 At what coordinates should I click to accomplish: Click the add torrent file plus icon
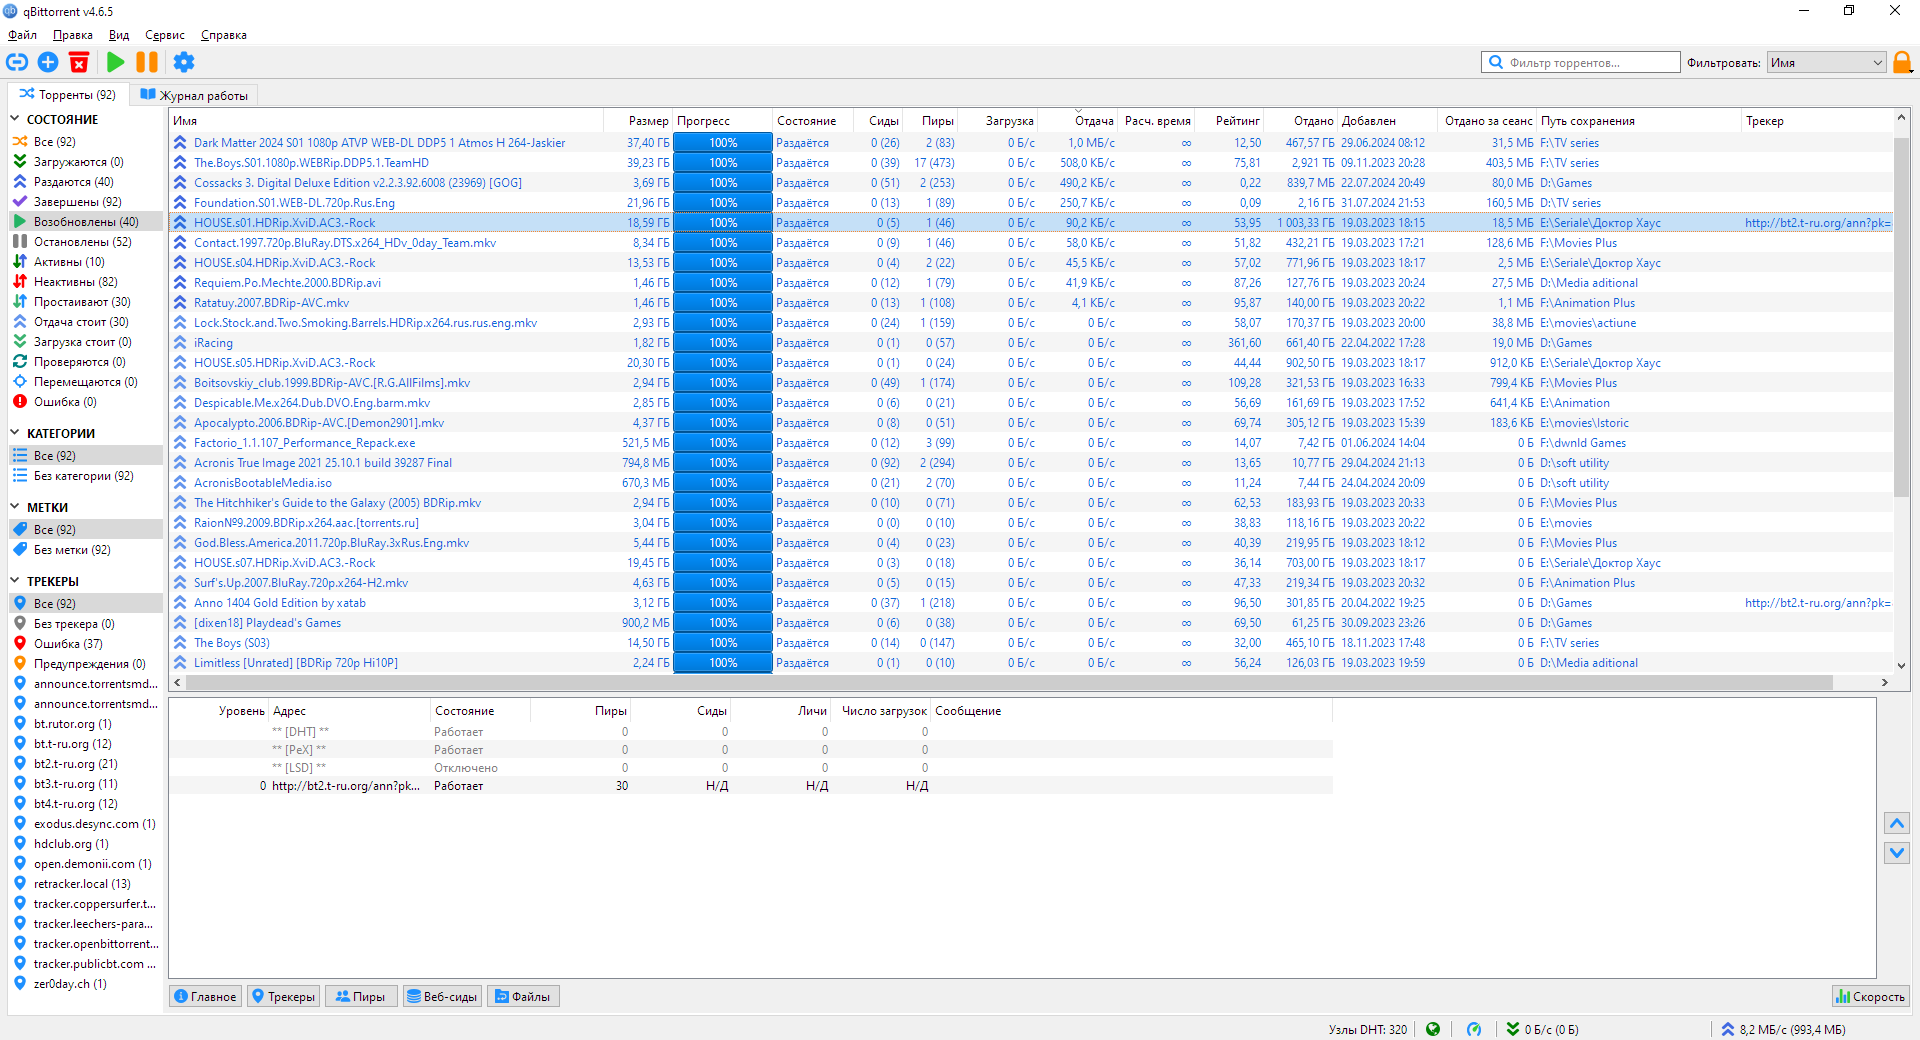point(48,62)
